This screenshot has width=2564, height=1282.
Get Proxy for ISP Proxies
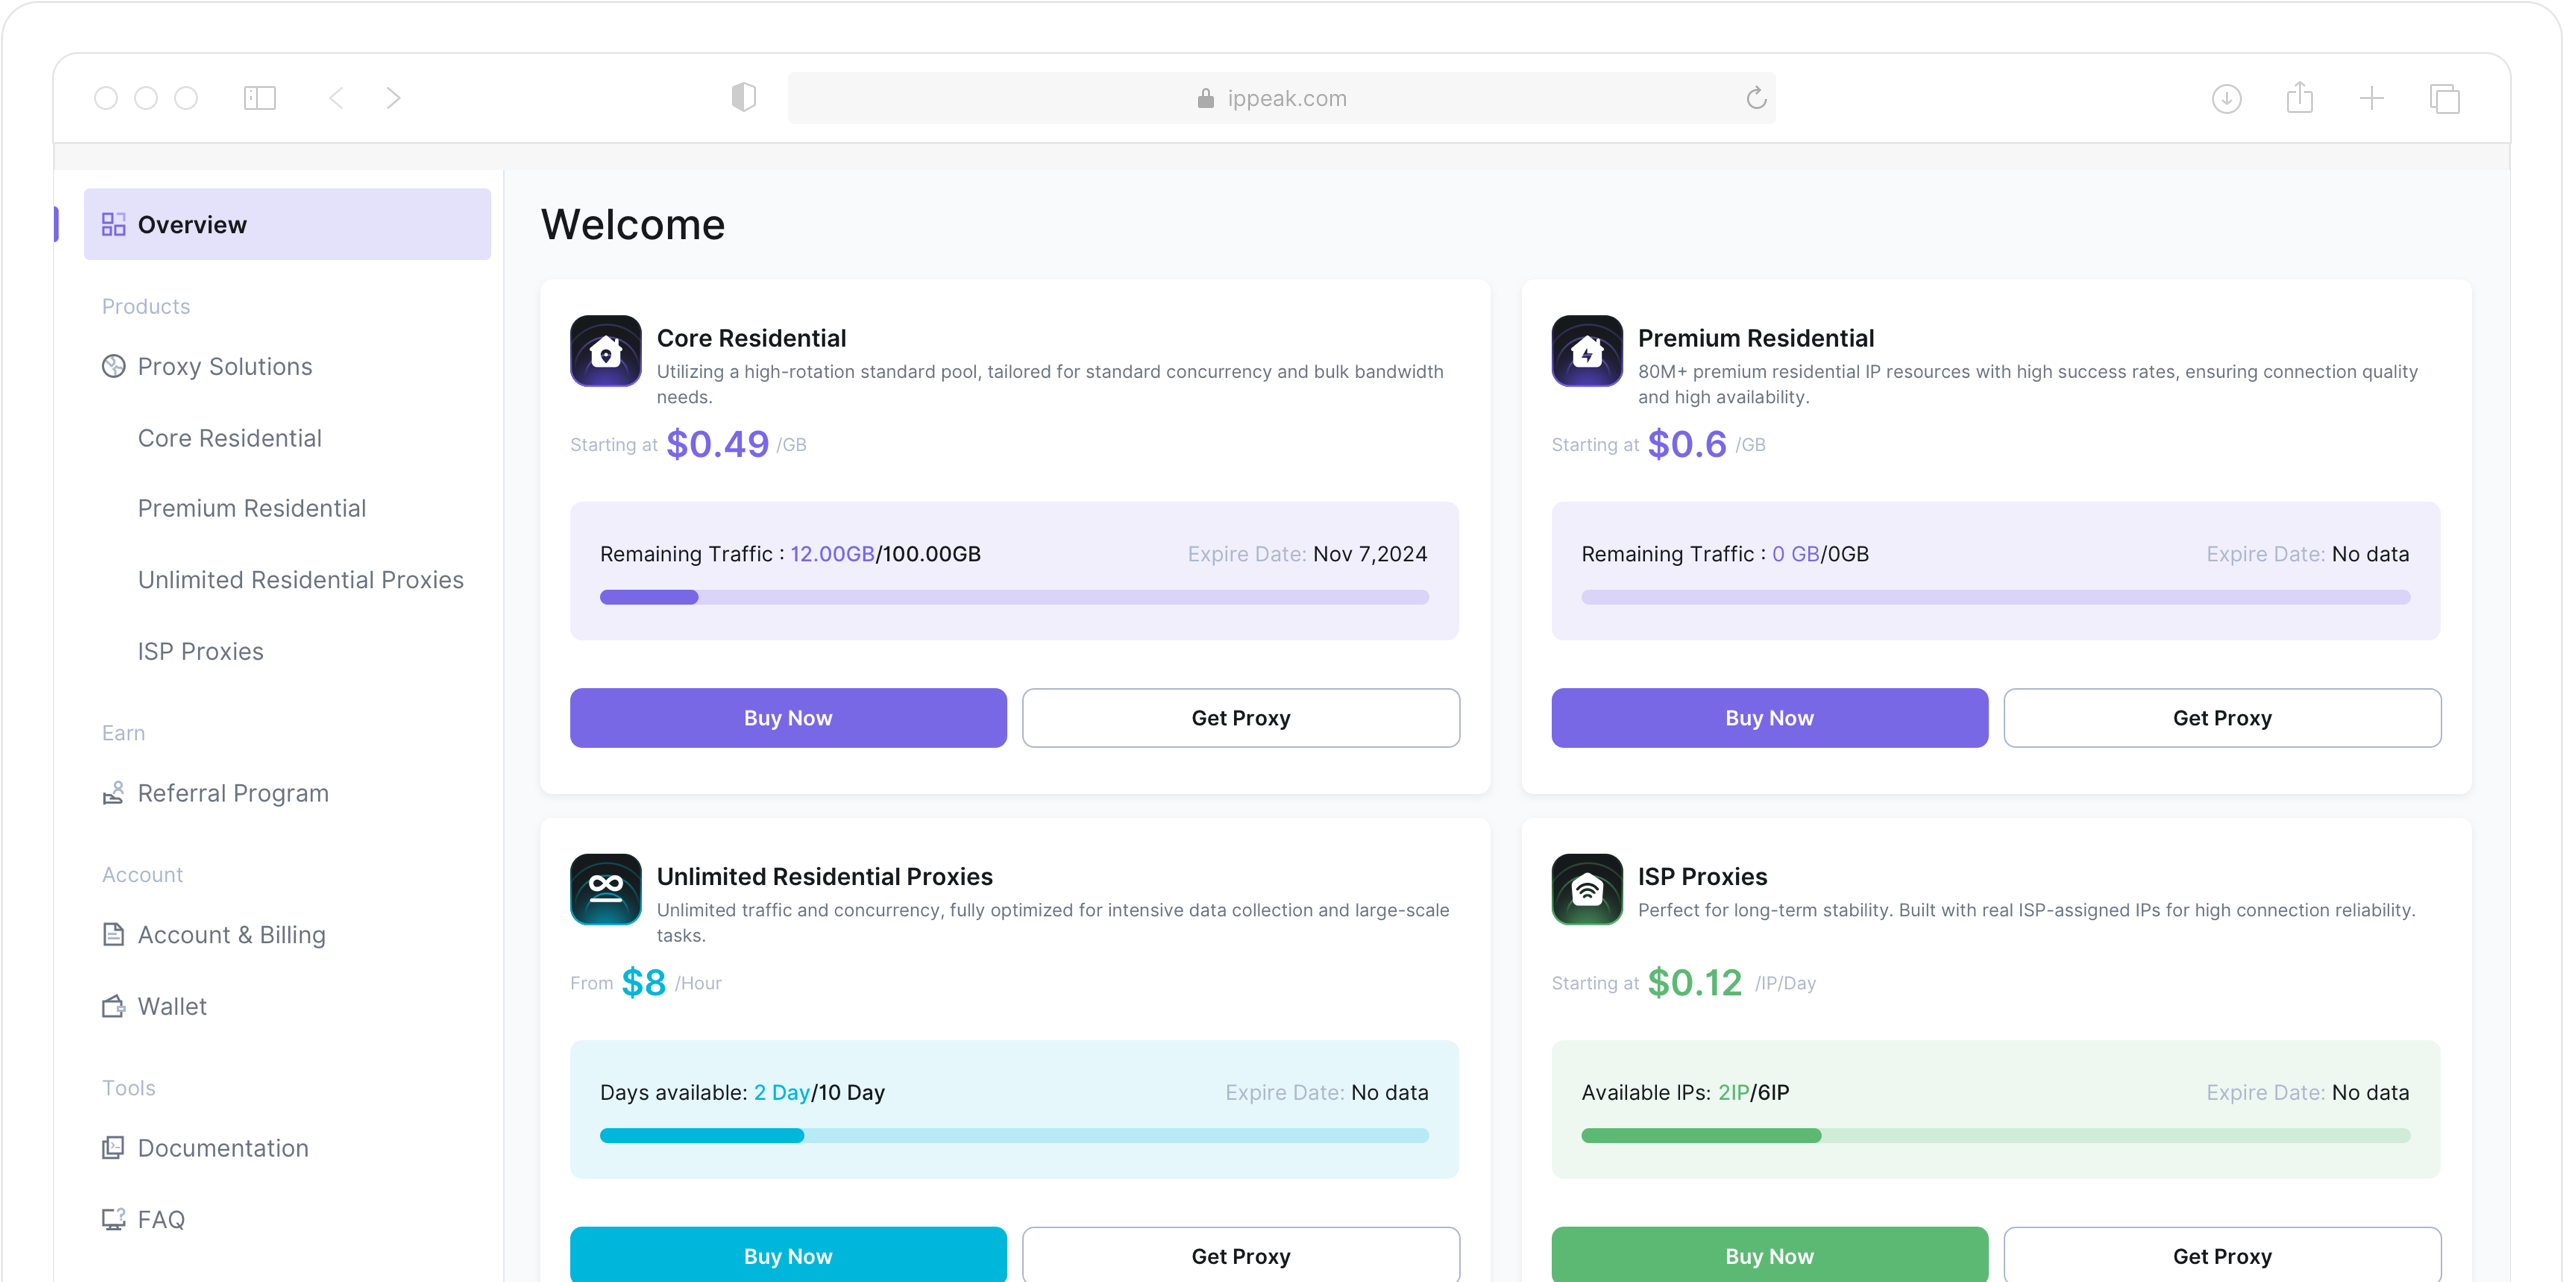(x=2221, y=1254)
